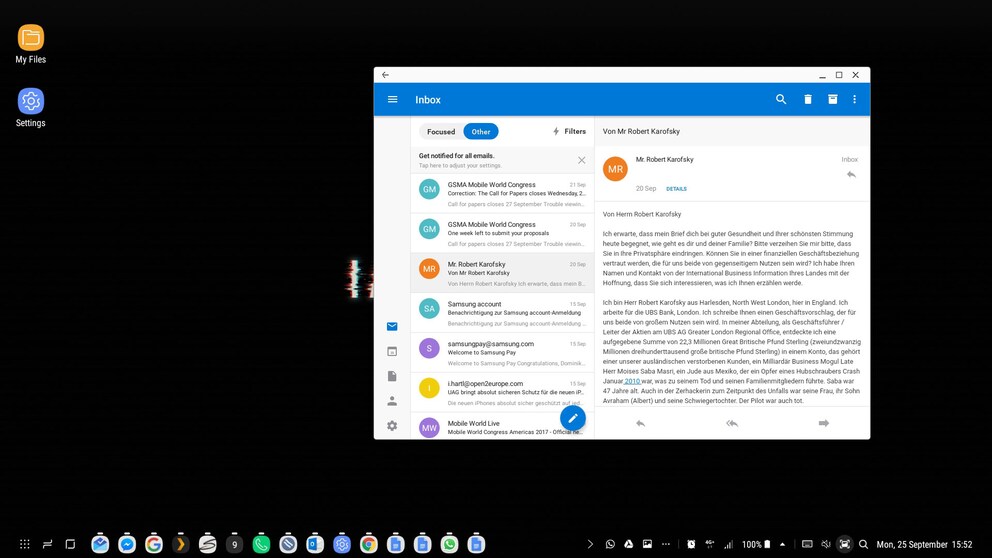Image resolution: width=992 pixels, height=558 pixels.
Task: Click large MR avatar in message header
Action: click(615, 169)
